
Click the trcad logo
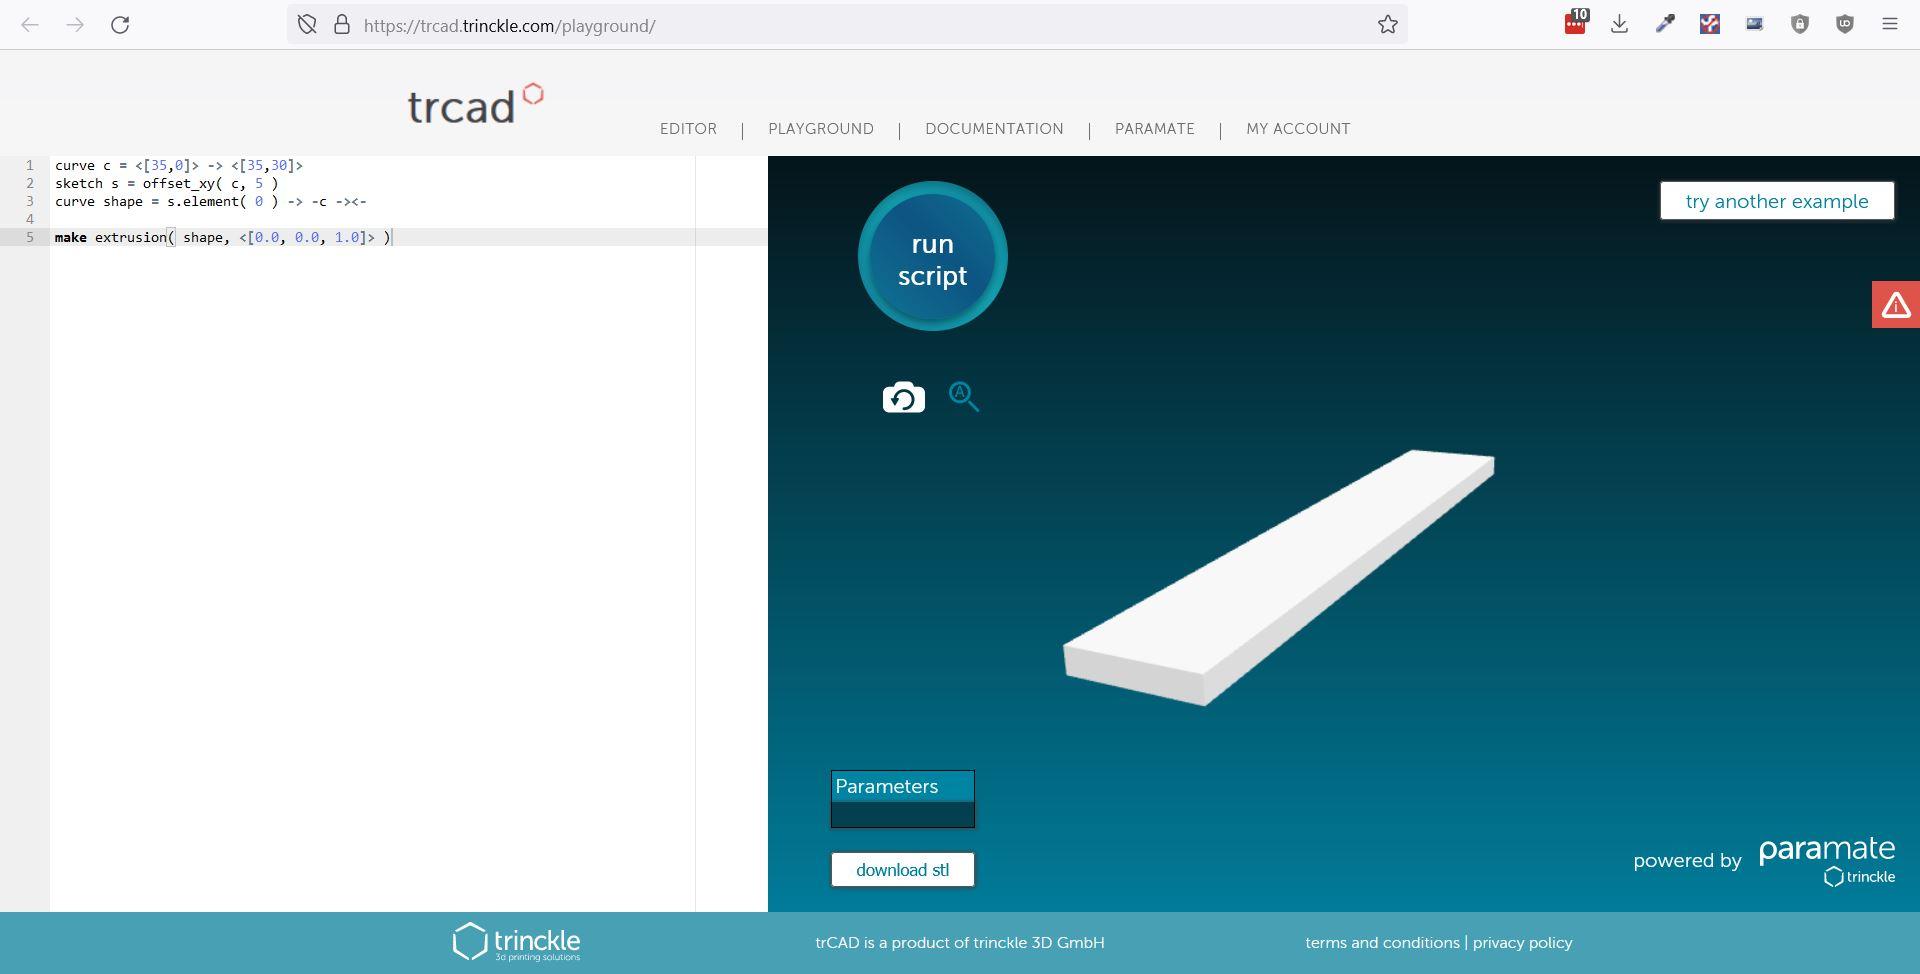474,103
